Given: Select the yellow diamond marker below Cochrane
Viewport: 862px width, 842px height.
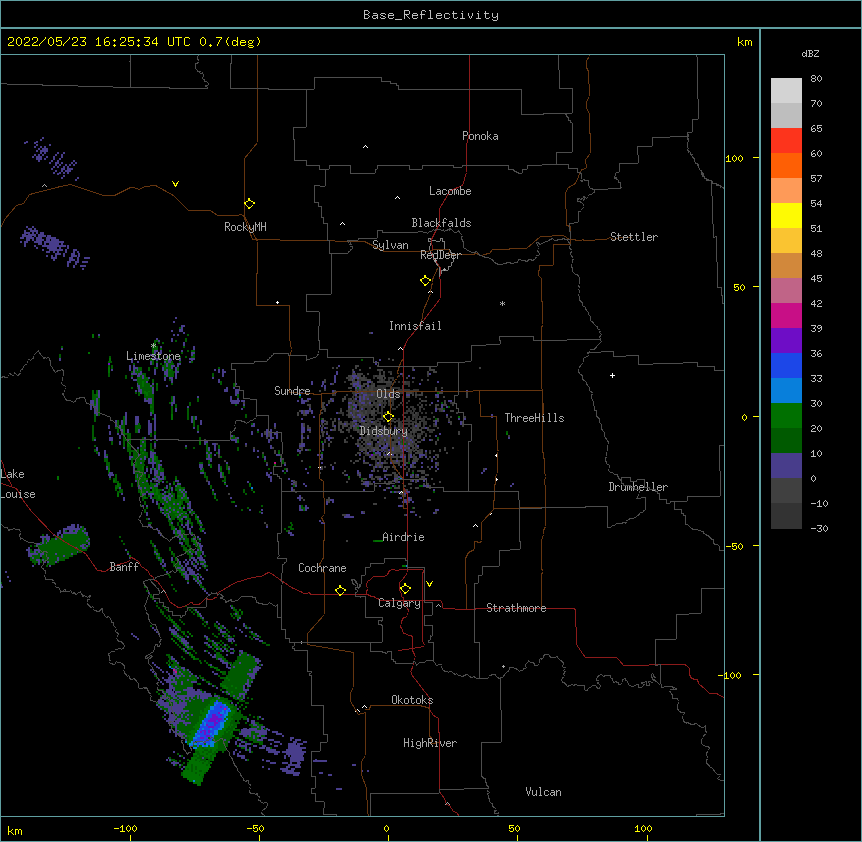Looking at the screenshot, I should tap(340, 590).
